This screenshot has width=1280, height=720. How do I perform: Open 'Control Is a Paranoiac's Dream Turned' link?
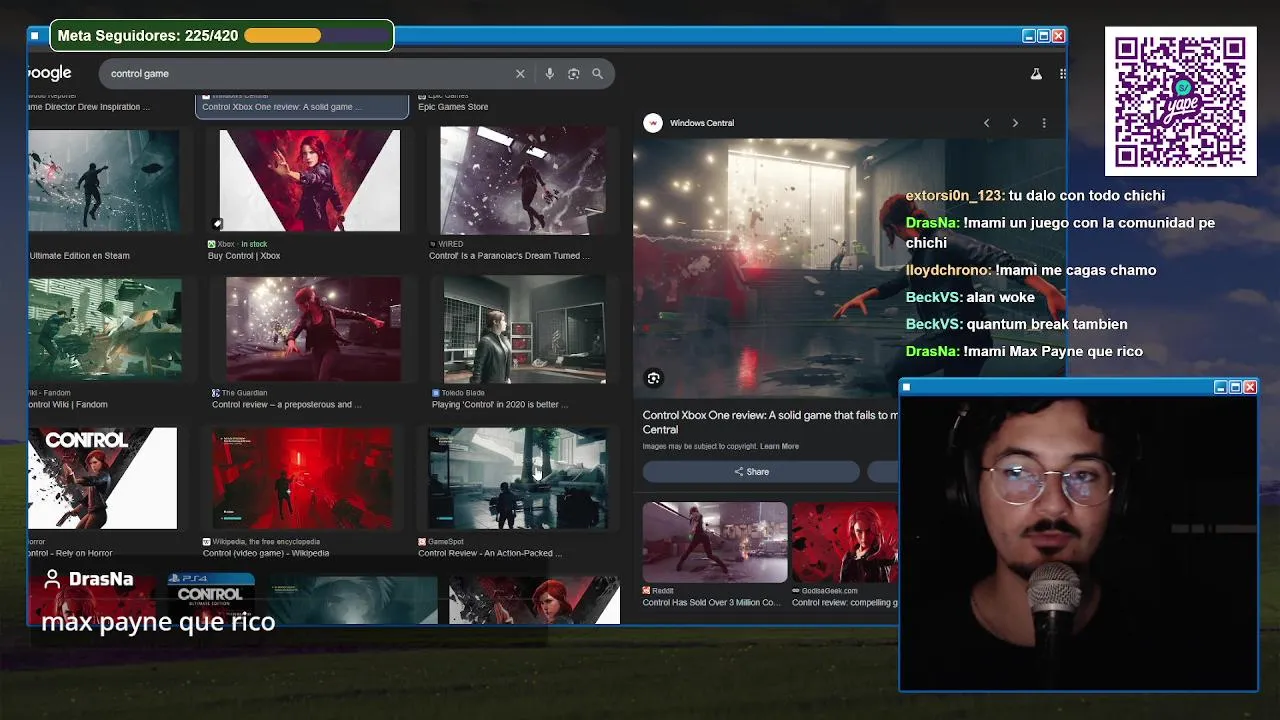pyautogui.click(x=509, y=256)
